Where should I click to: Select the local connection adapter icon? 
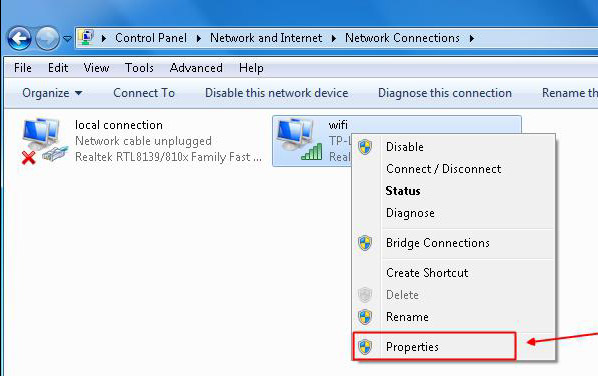point(44,141)
